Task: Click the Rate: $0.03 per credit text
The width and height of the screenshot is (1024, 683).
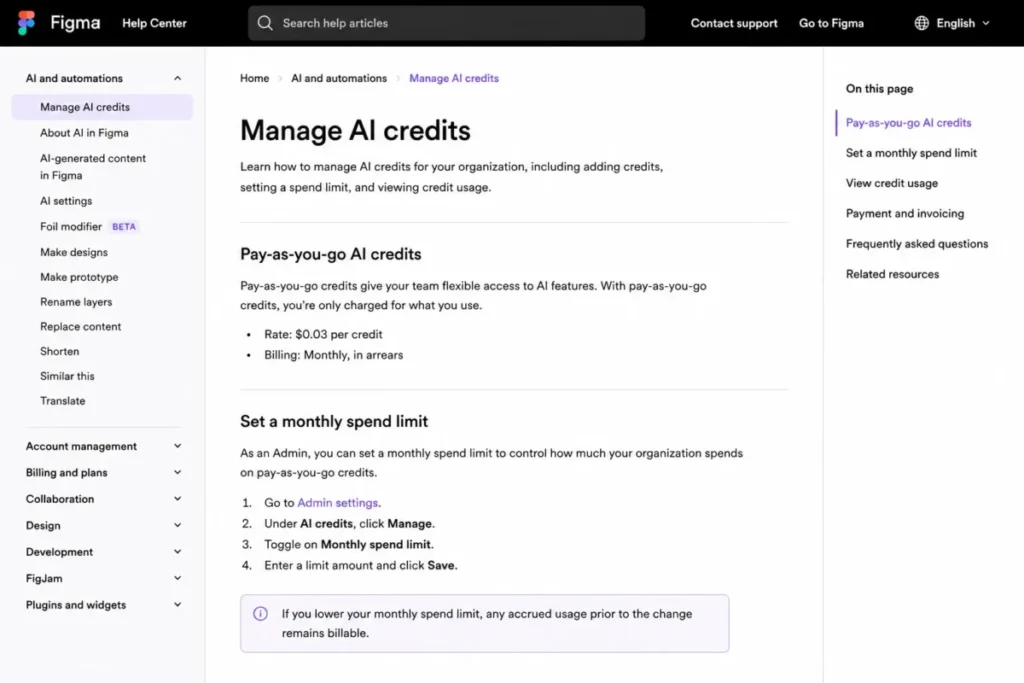Action: (x=323, y=334)
